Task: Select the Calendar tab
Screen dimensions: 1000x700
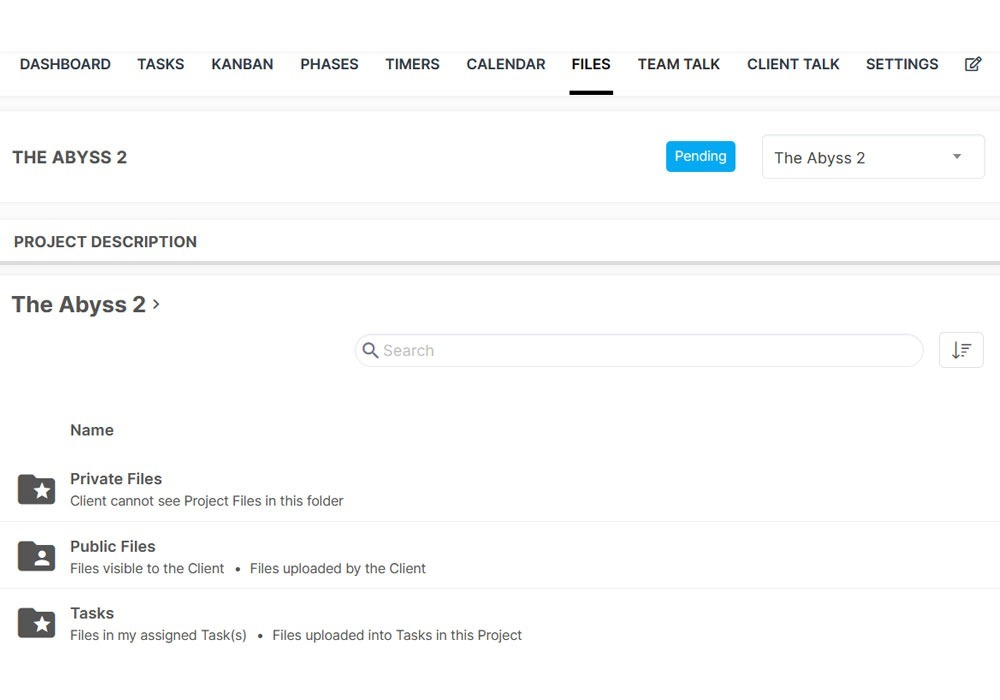Action: point(506,64)
